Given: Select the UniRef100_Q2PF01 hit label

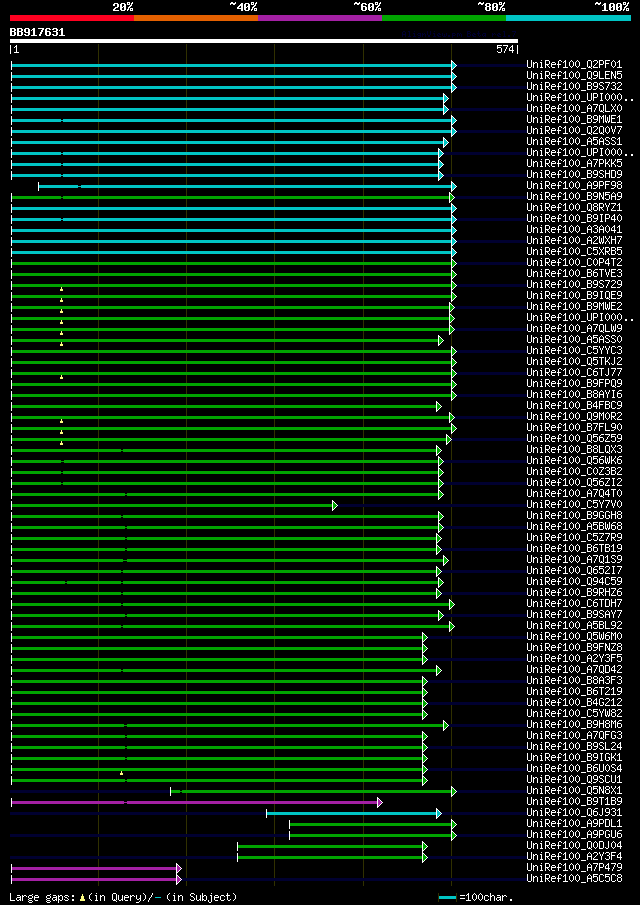Looking at the screenshot, I should 574,65.
